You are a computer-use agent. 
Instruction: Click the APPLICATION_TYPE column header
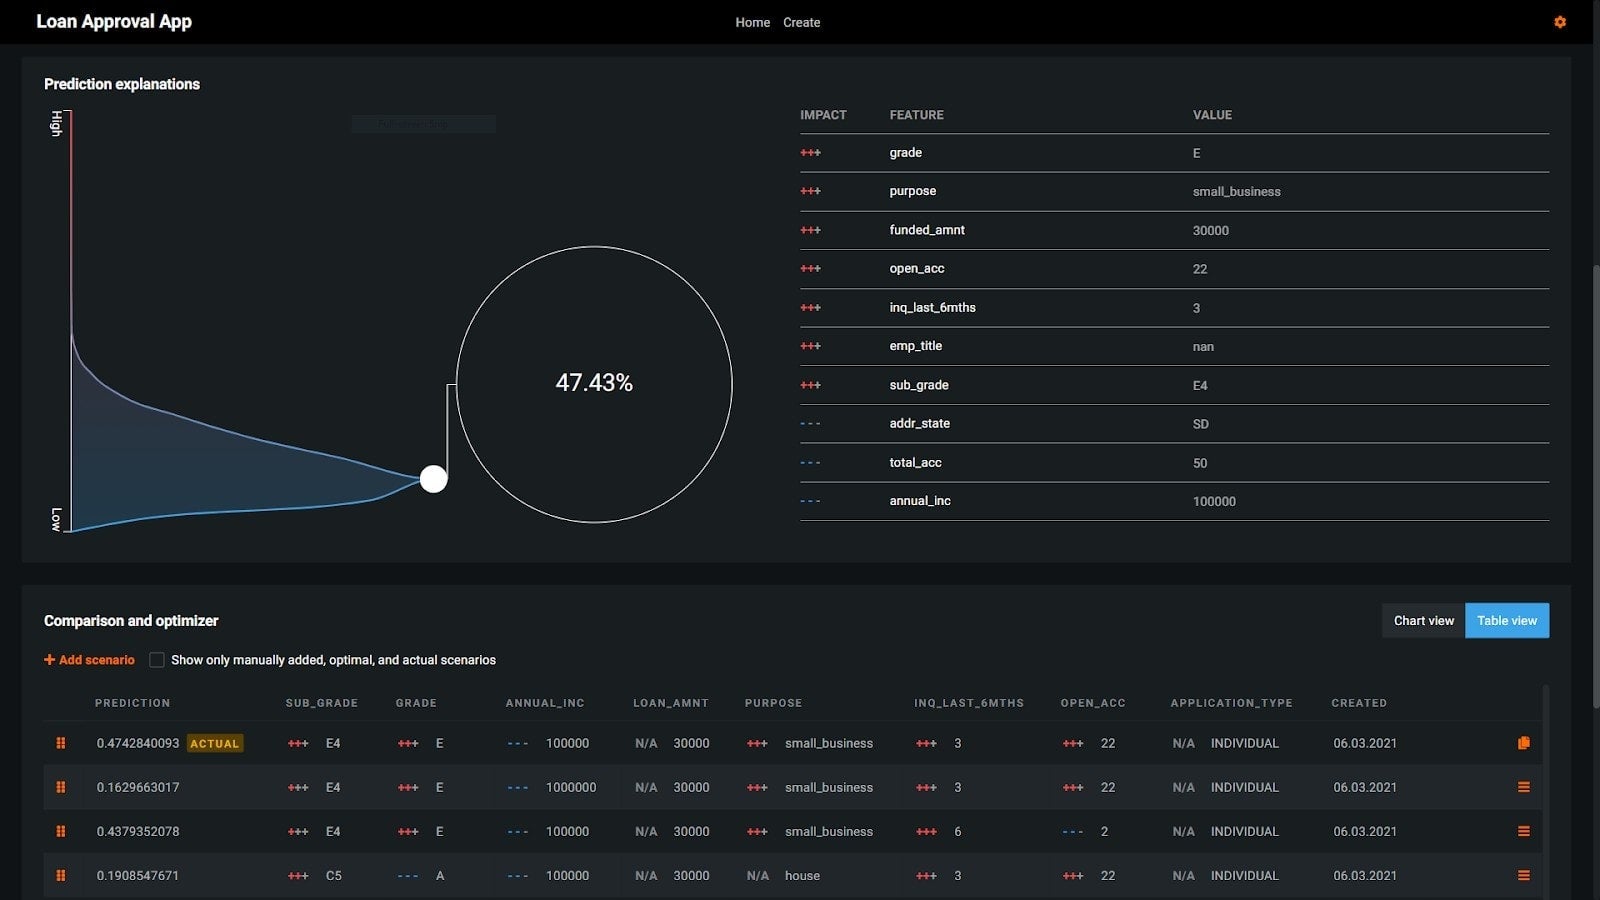coord(1232,703)
